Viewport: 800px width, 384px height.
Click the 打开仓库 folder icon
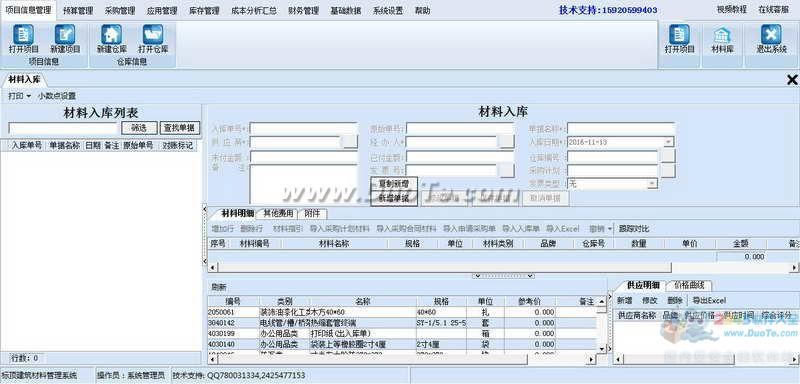click(x=153, y=35)
